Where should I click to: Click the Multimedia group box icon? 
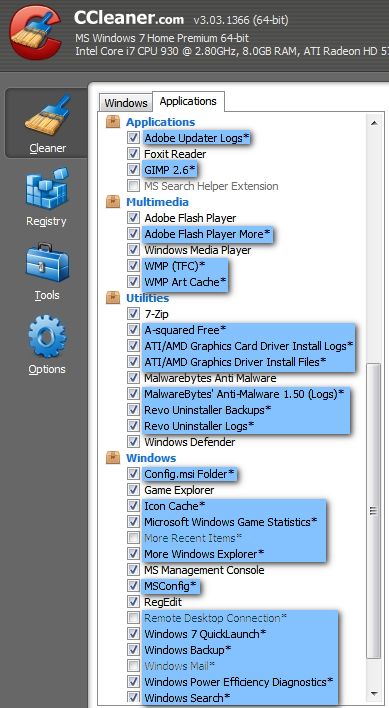coord(113,201)
